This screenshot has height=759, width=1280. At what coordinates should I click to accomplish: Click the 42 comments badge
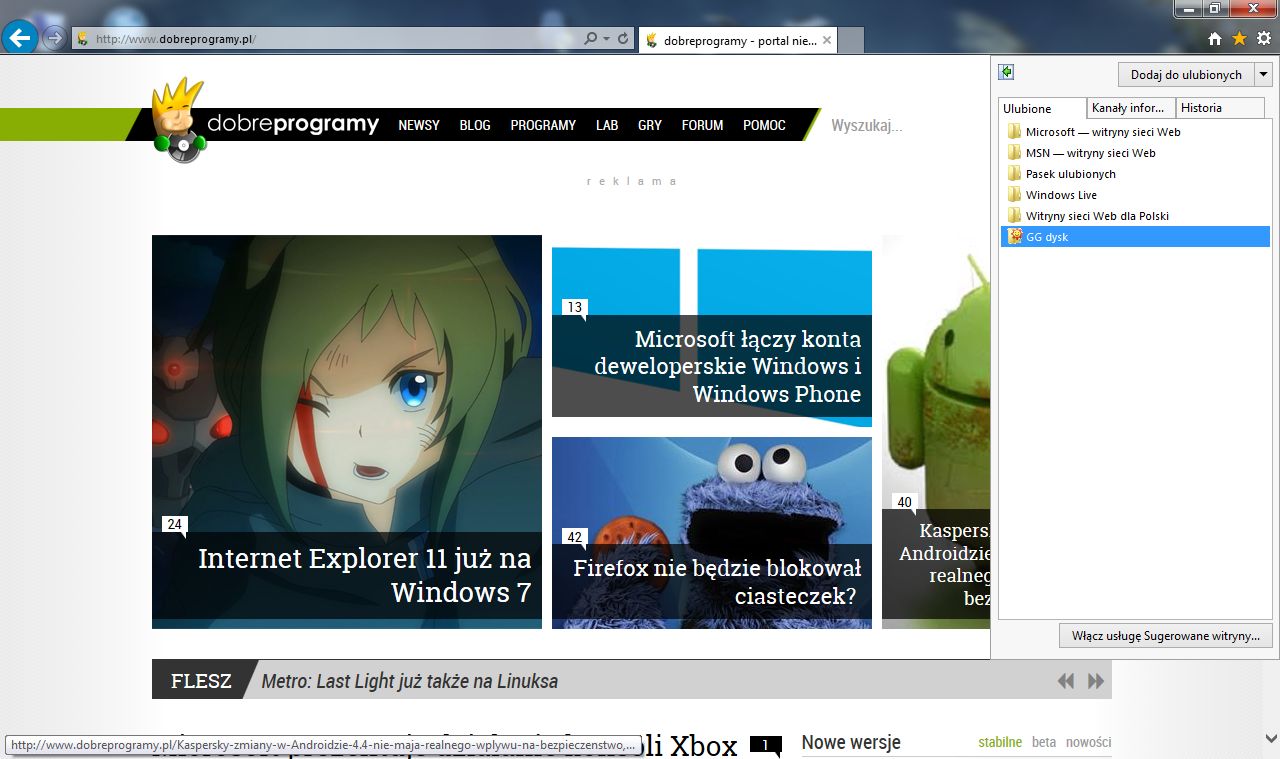point(575,537)
